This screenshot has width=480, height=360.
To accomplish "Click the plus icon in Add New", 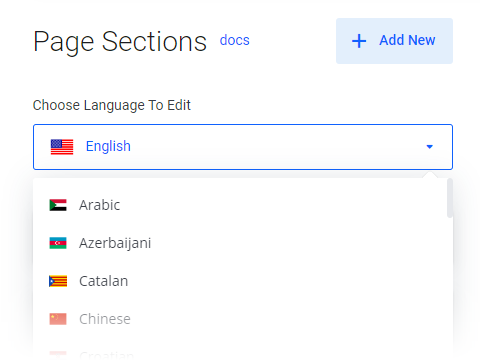I will pos(359,41).
